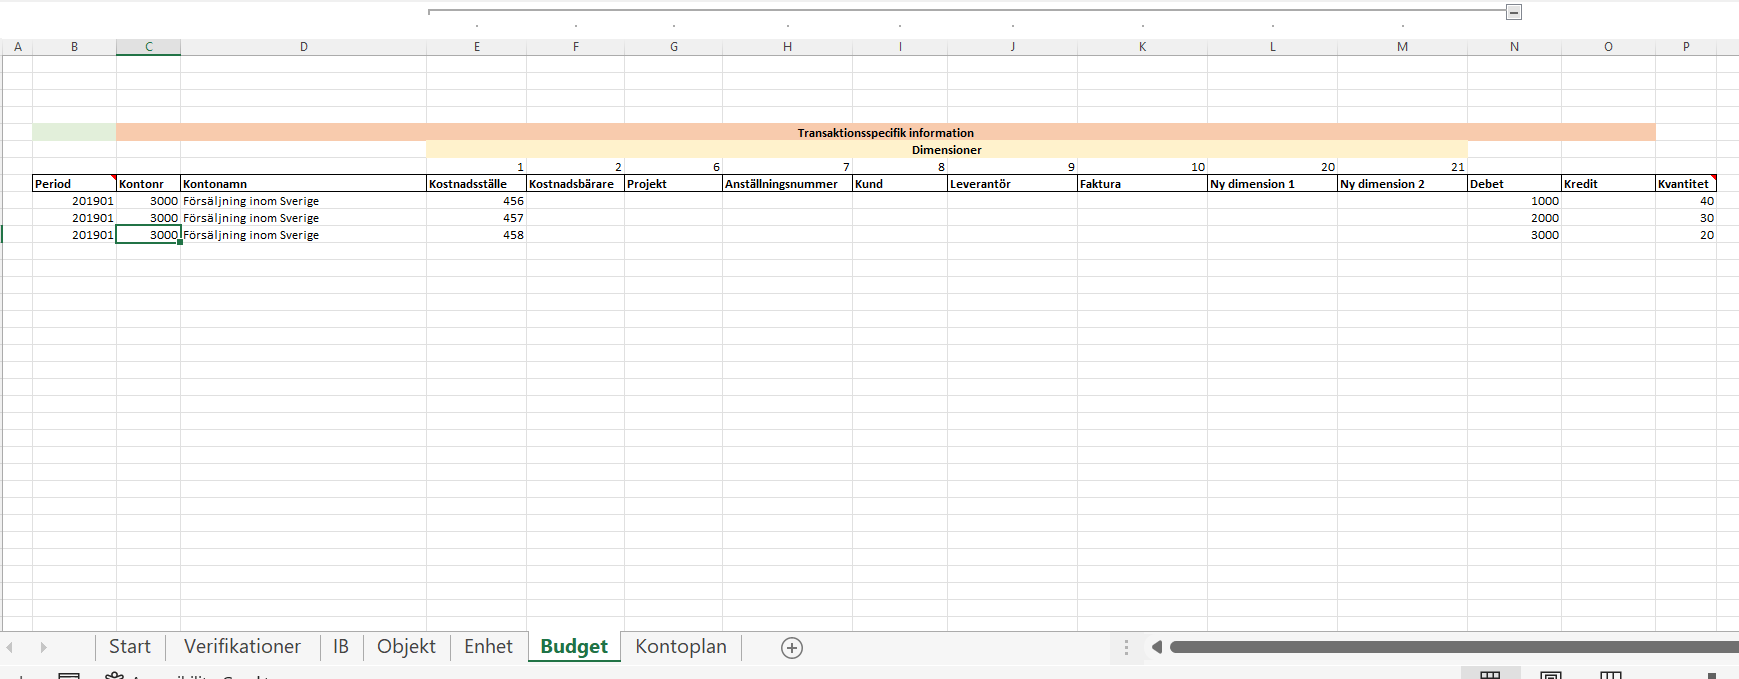Select the Enhet sheet tab
The image size is (1739, 679).
coord(488,647)
